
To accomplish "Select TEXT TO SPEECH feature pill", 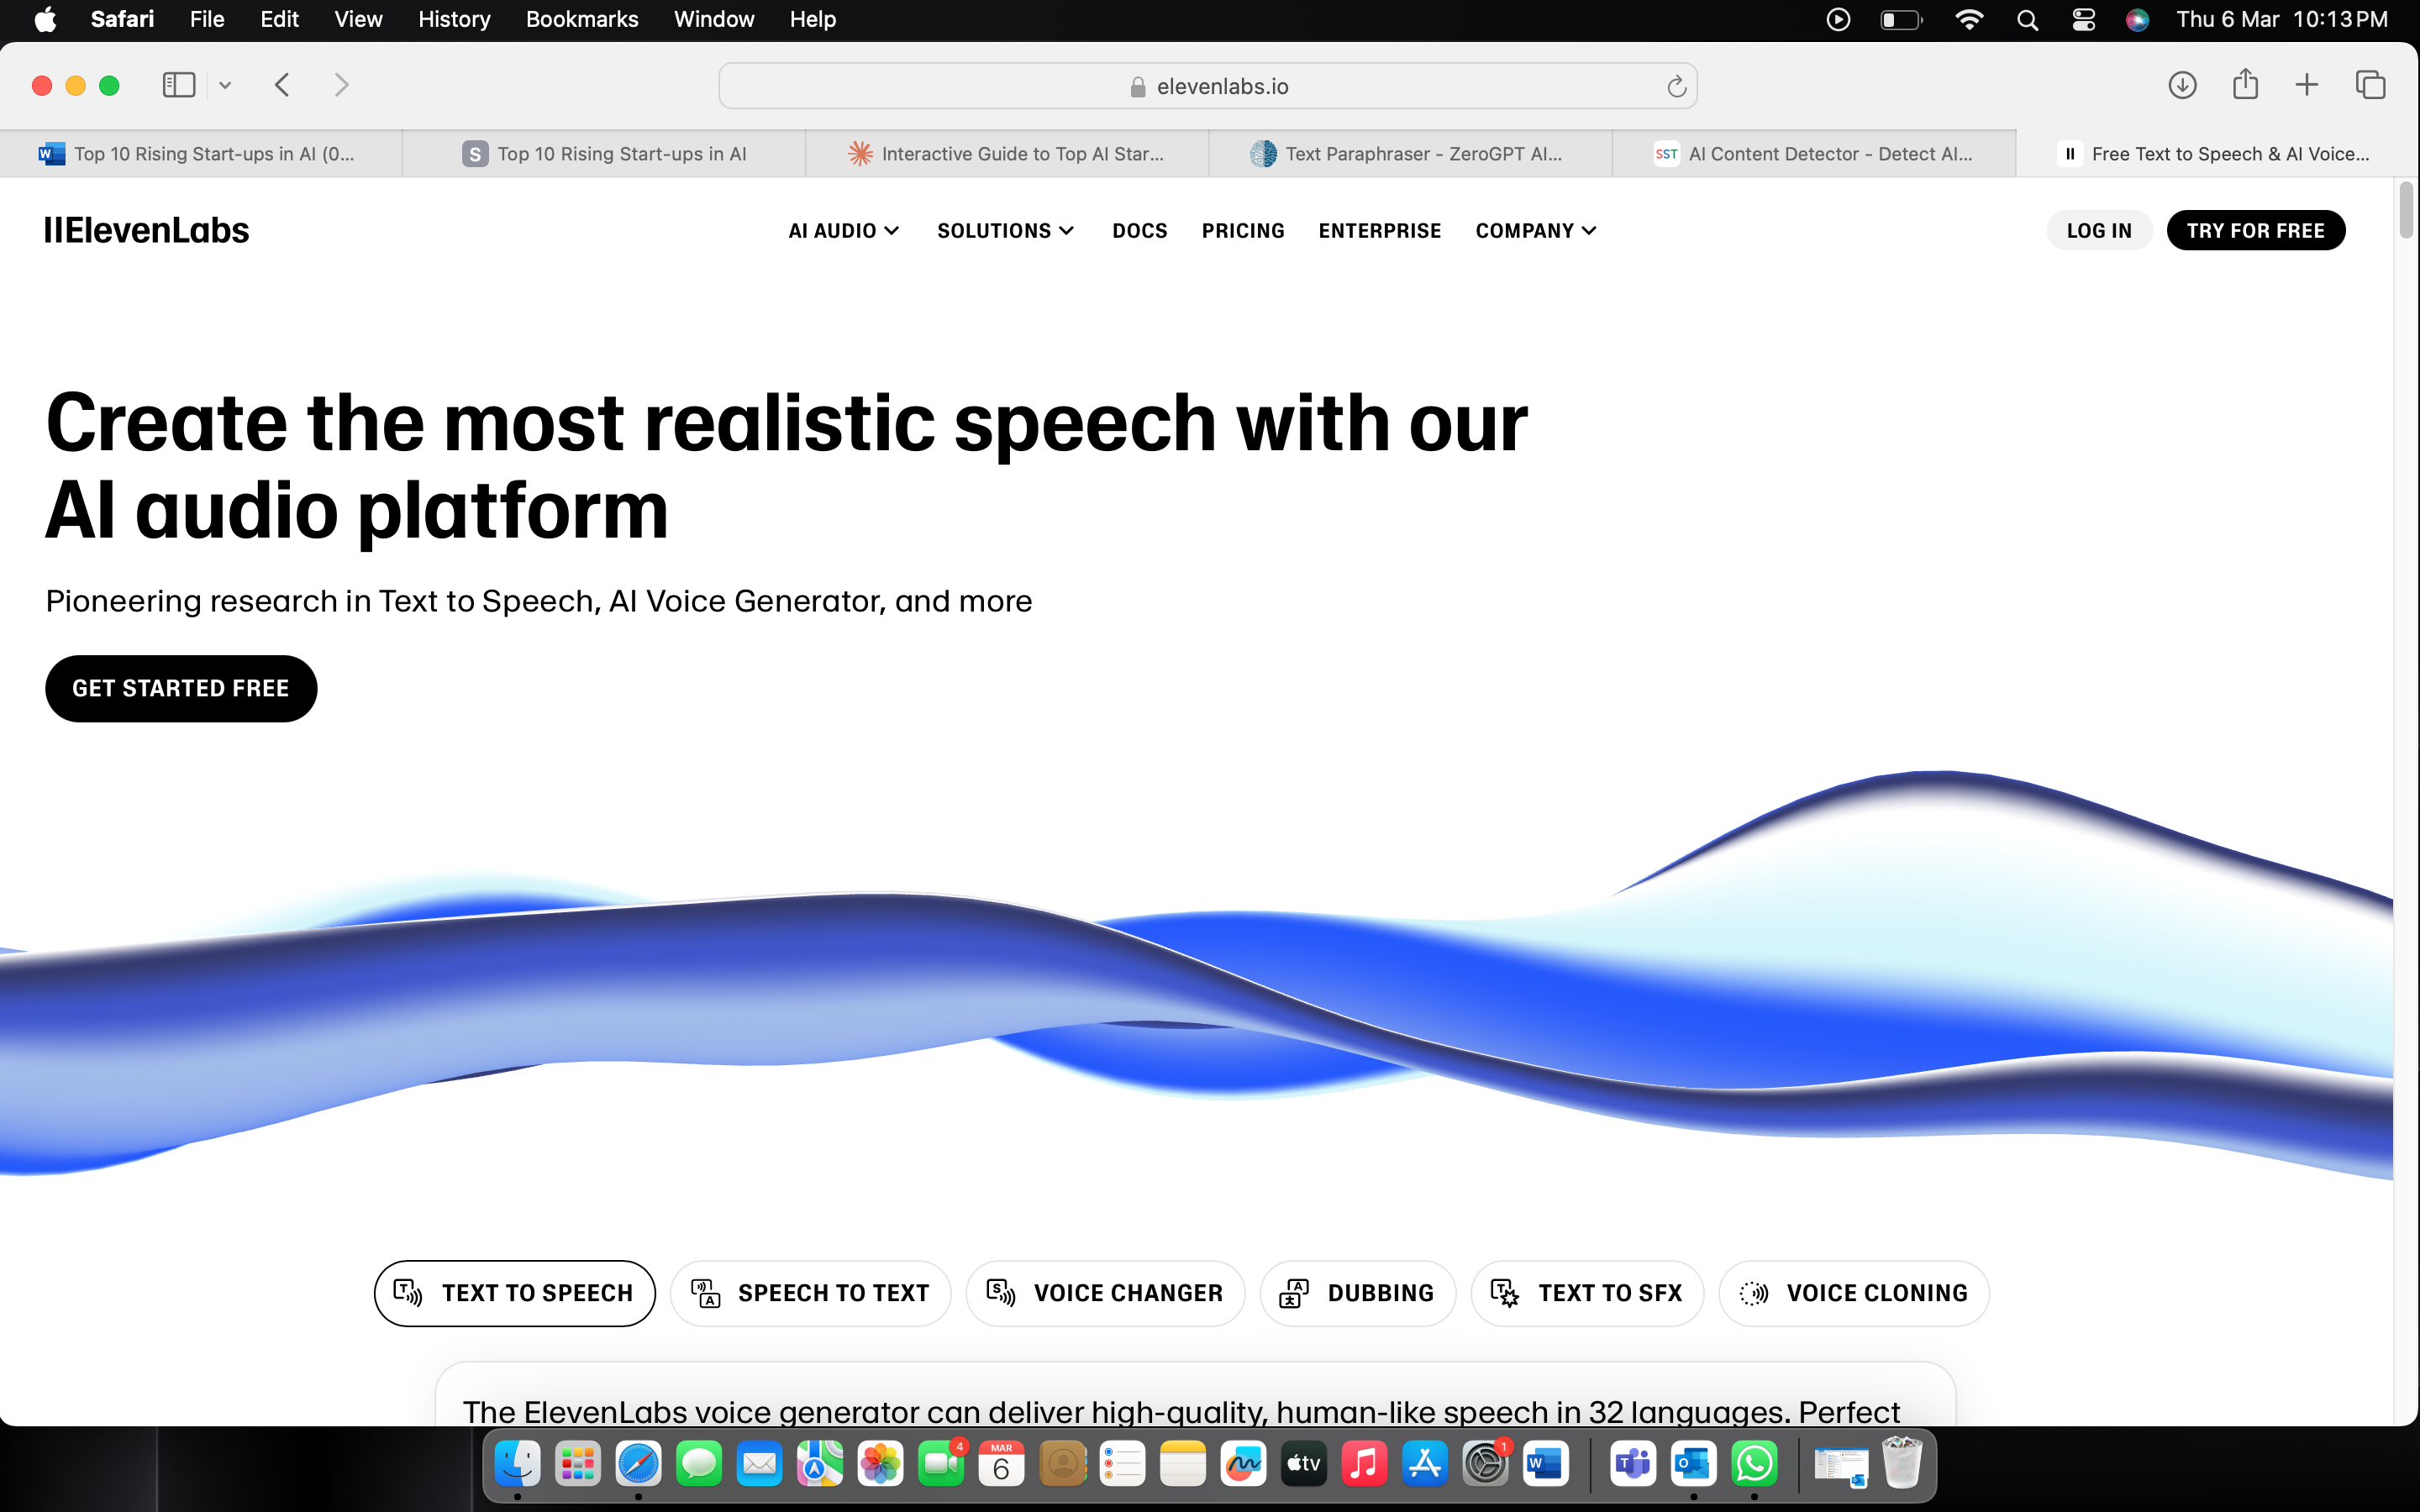I will coord(514,1293).
